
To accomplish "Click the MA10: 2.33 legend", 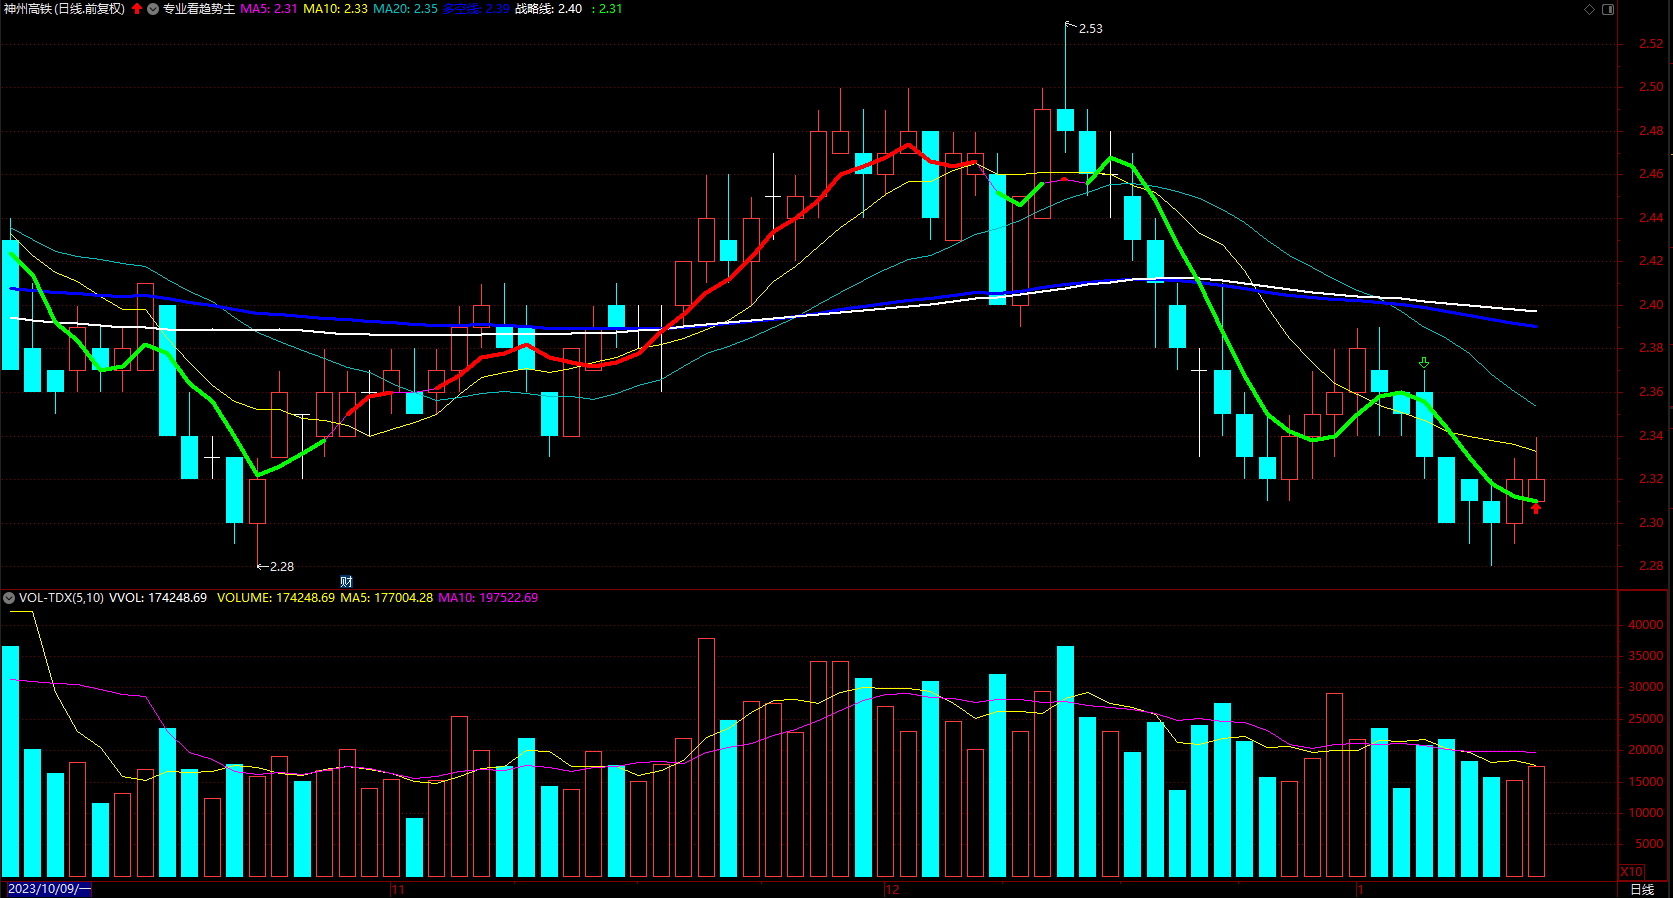I will coord(336,9).
